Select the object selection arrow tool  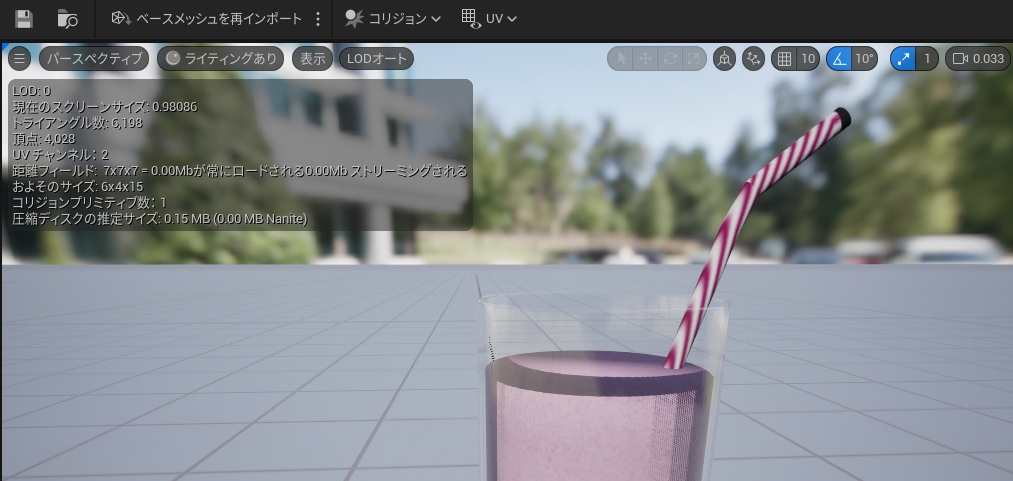[x=621, y=59]
